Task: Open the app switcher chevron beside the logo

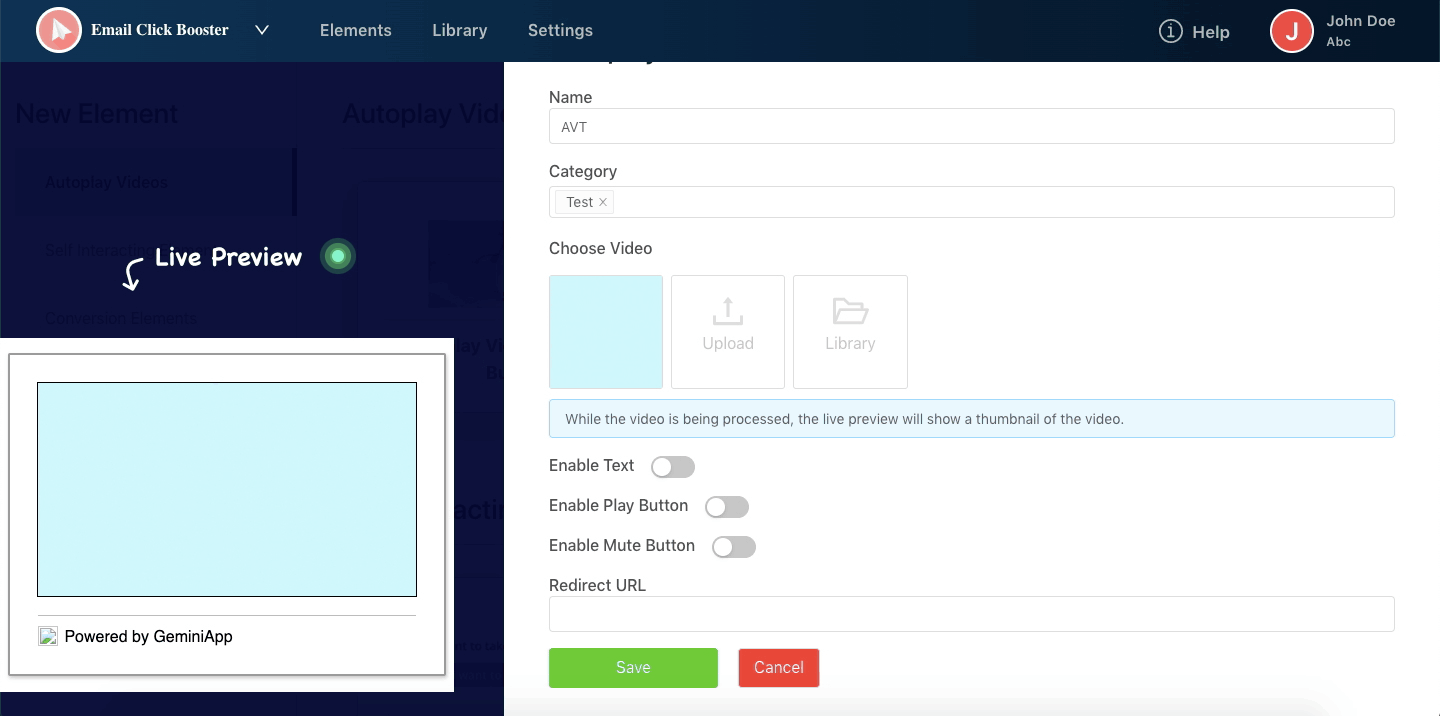Action: [x=262, y=30]
